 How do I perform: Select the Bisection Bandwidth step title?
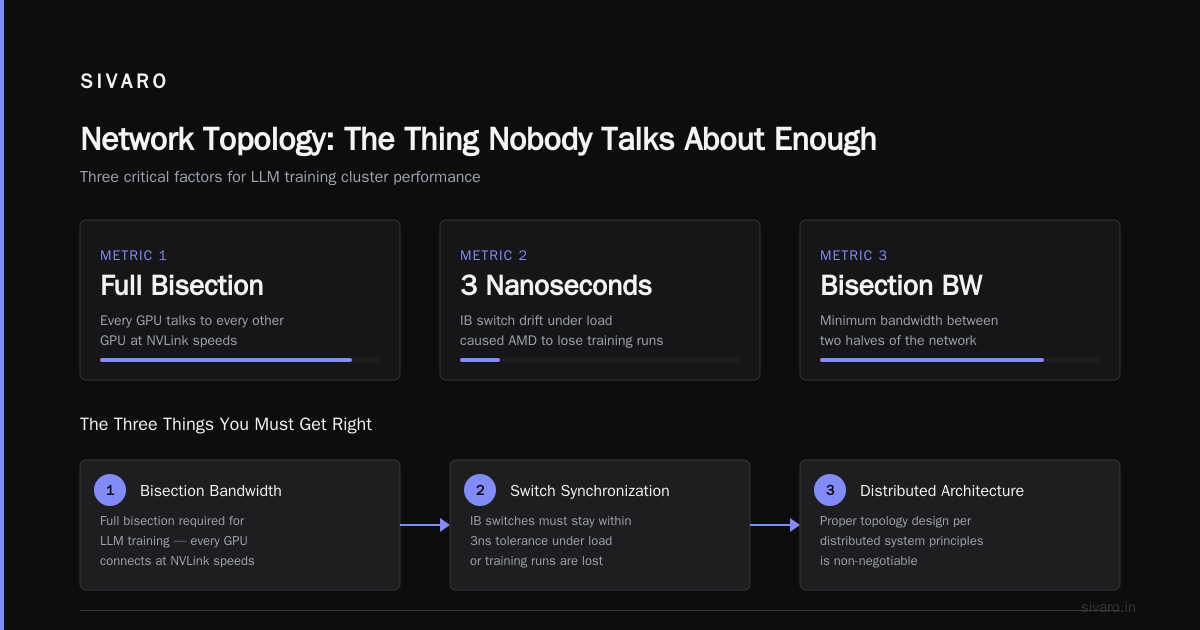pos(211,491)
